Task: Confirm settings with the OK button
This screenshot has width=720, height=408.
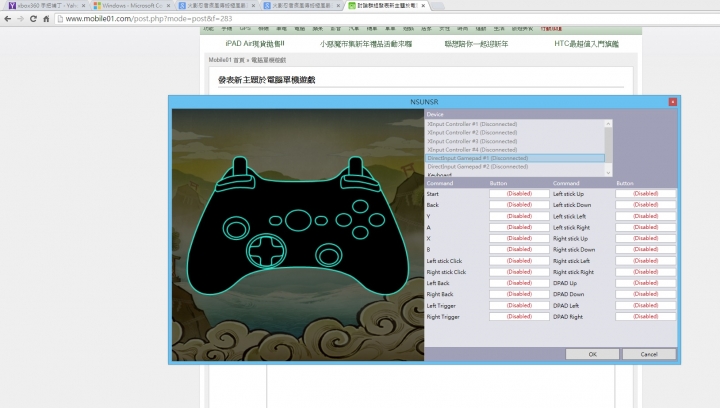Action: coord(592,354)
